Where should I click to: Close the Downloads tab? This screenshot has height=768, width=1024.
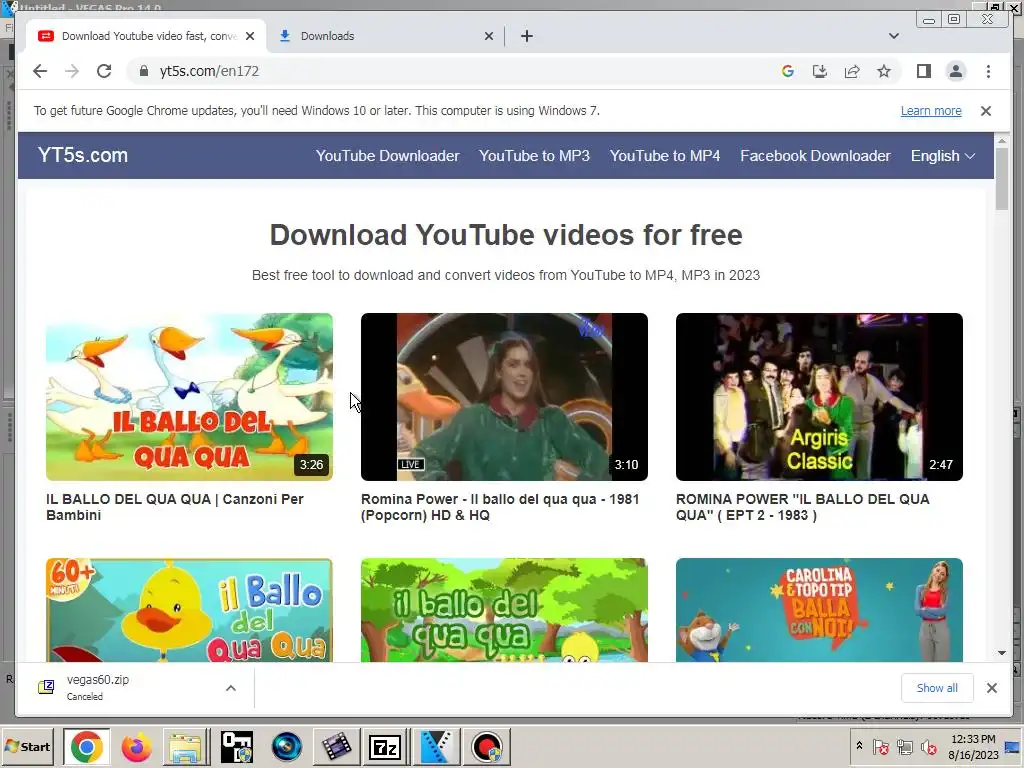point(488,36)
